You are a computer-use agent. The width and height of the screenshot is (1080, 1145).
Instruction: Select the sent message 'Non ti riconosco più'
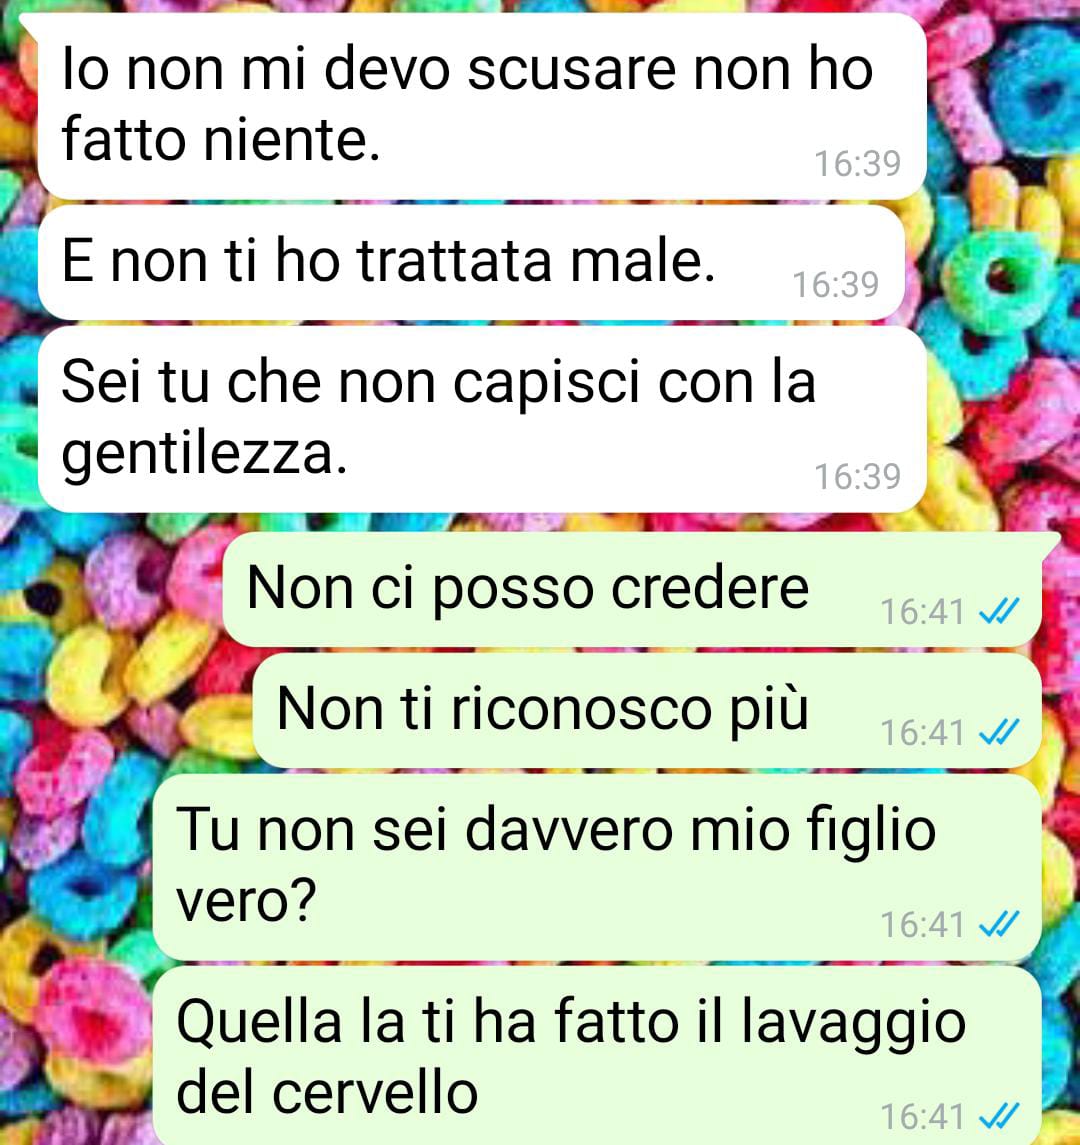647,710
